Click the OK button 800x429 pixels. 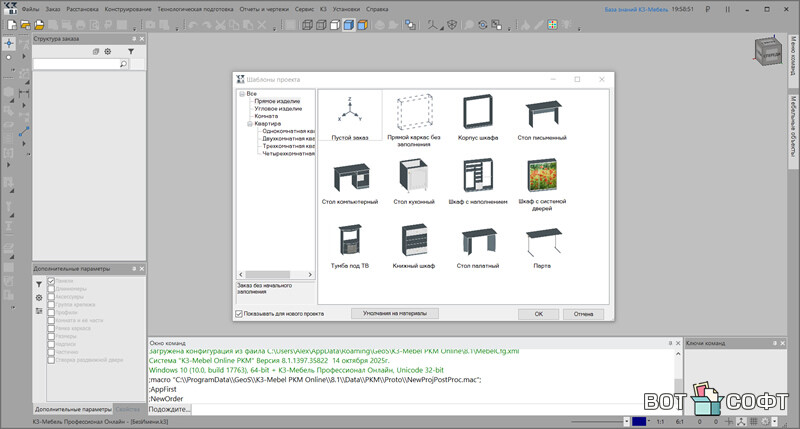[538, 313]
